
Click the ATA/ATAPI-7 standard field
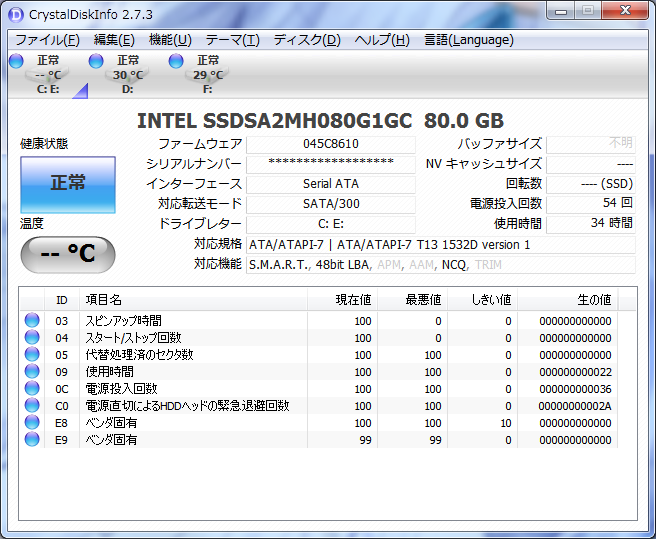coord(441,245)
